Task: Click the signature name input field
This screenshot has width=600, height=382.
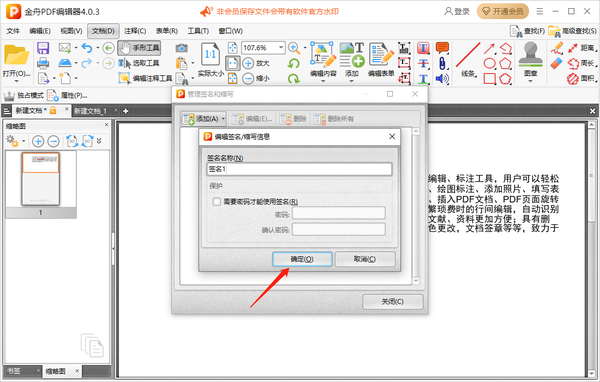Action: coord(299,169)
